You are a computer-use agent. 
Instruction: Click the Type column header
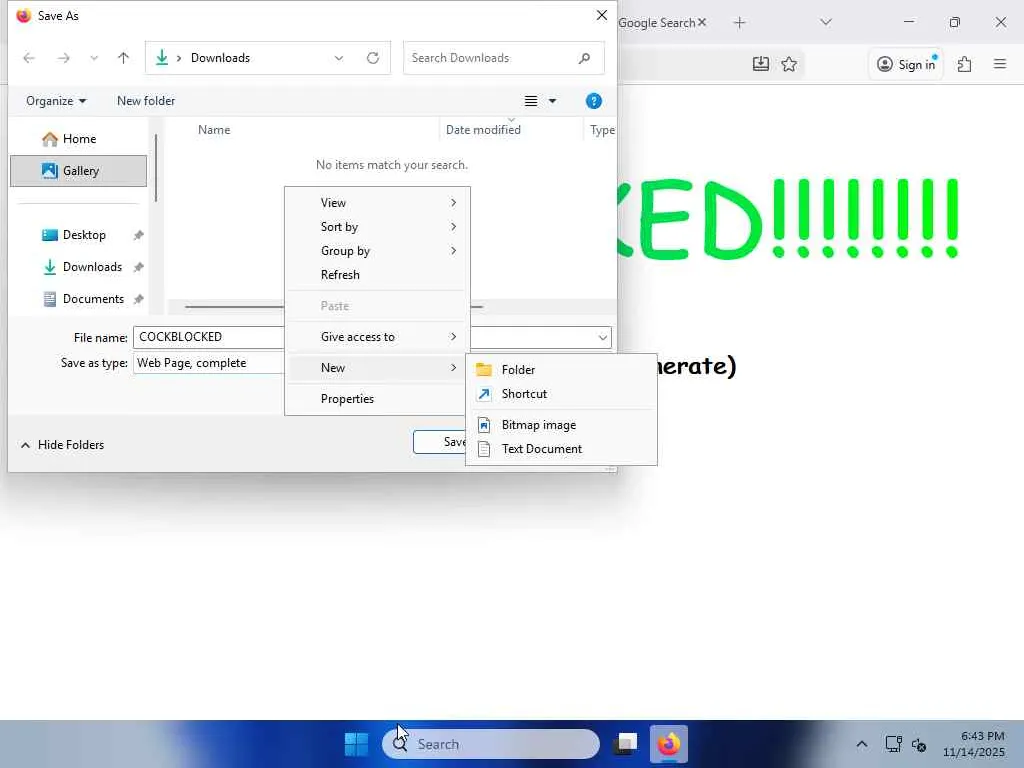pyautogui.click(x=601, y=130)
